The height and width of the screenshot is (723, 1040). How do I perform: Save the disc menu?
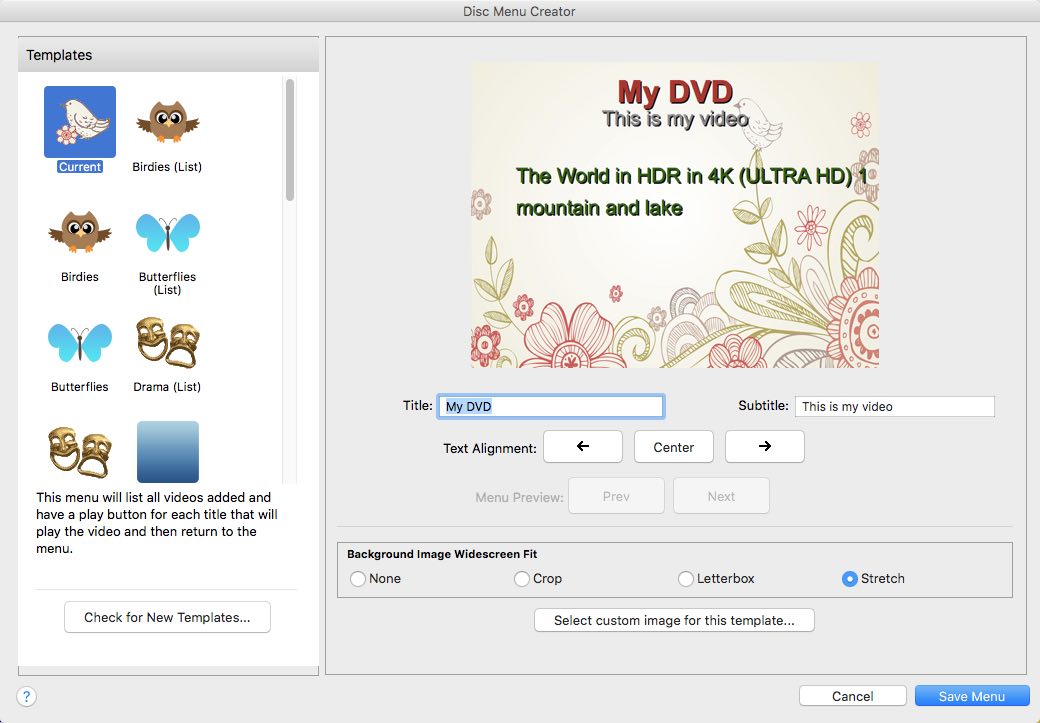click(x=971, y=695)
